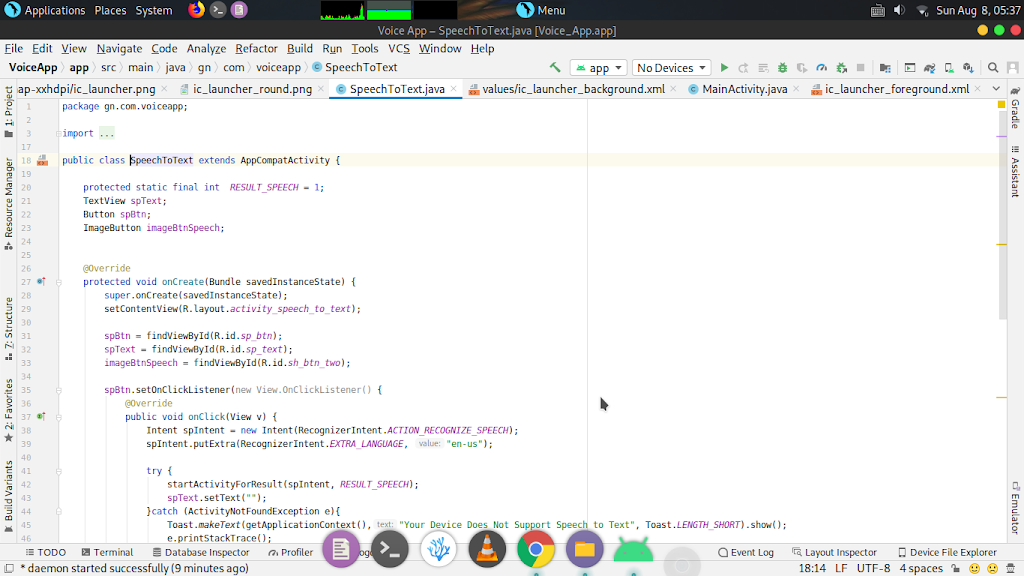
Task: Open the 4 spaces indent selector
Action: [x=921, y=568]
